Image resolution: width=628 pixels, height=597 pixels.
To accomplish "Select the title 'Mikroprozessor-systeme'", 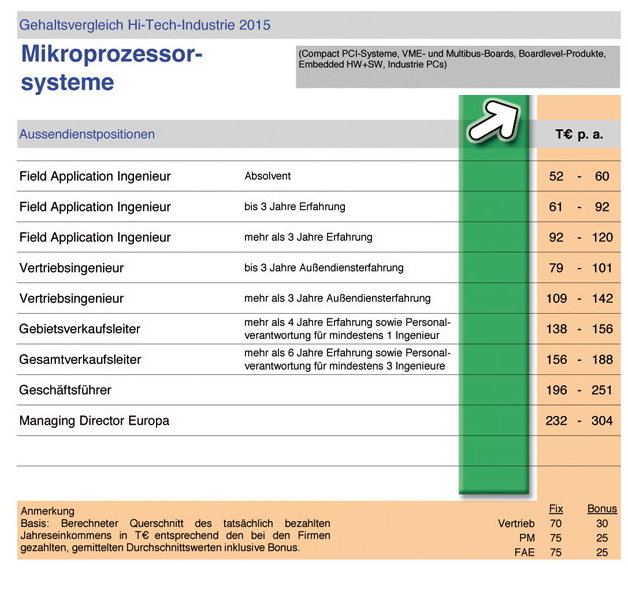I will click(112, 68).
